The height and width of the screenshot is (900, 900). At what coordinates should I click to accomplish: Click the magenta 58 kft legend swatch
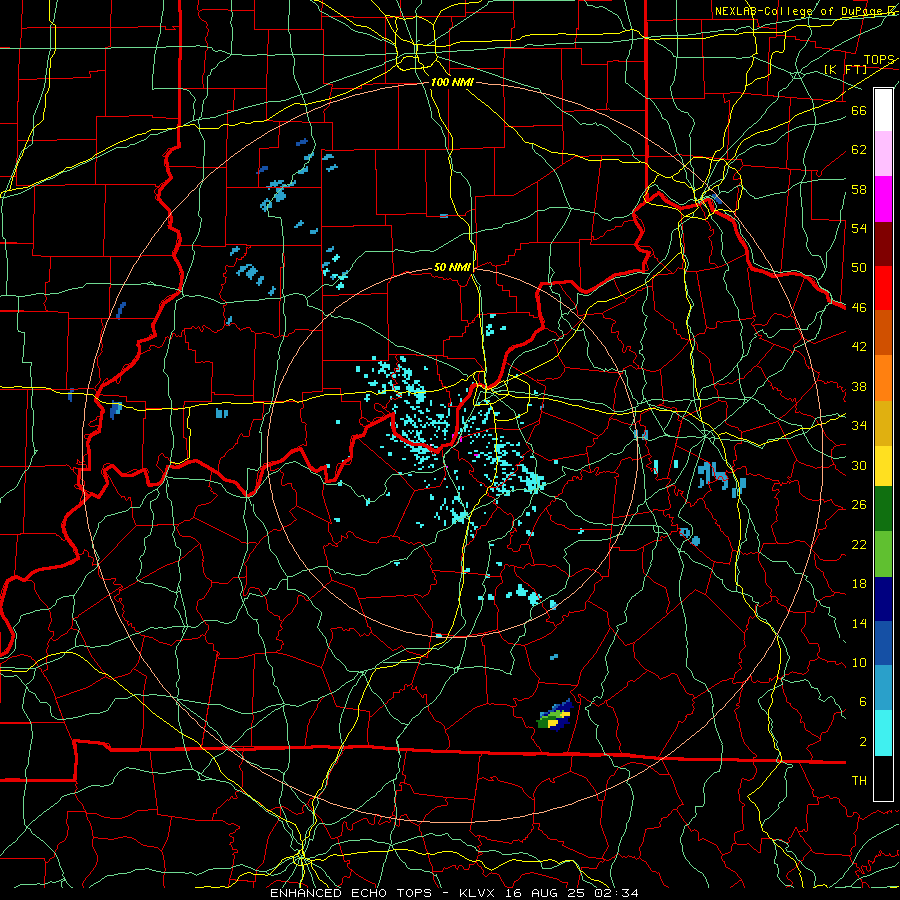tap(883, 199)
